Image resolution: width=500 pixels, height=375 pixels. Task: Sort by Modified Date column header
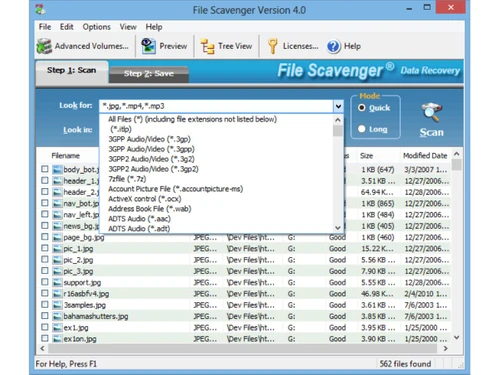[x=425, y=156]
